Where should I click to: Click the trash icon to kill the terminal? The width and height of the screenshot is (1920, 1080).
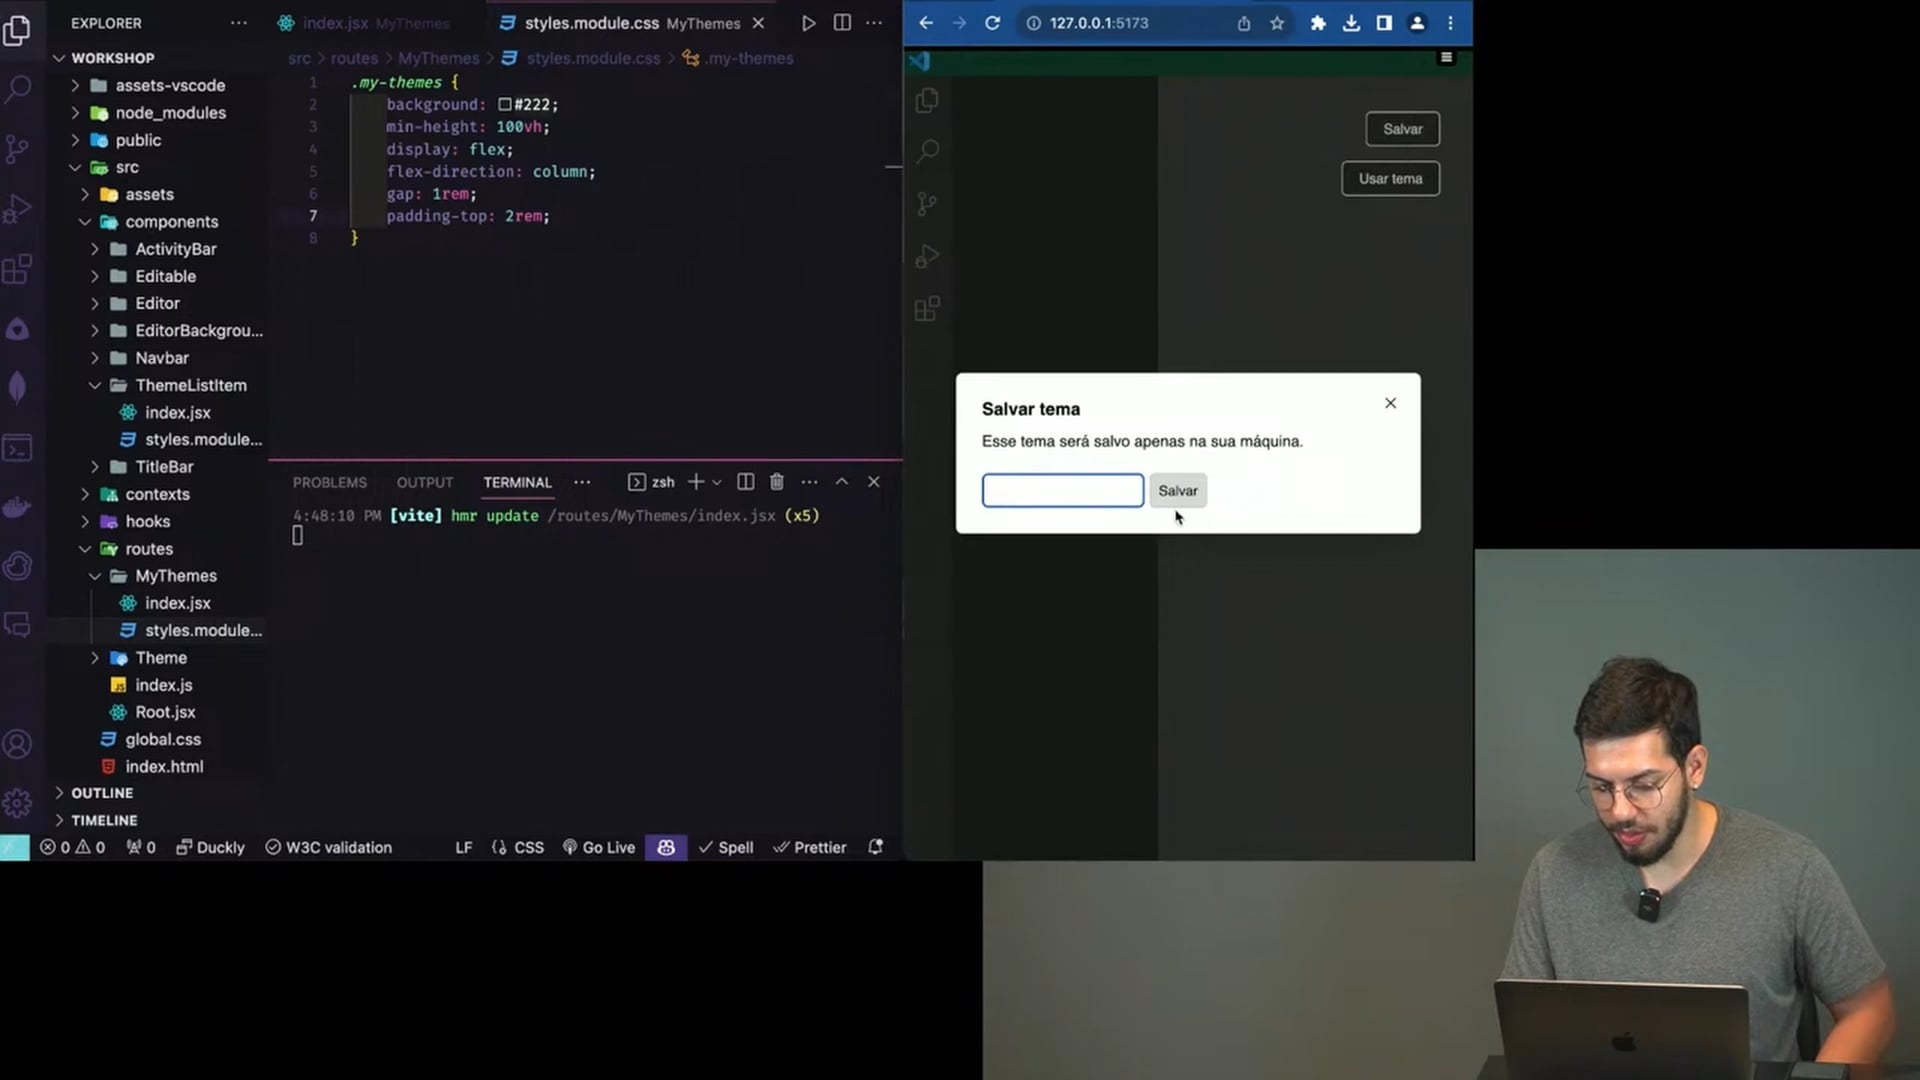[777, 482]
